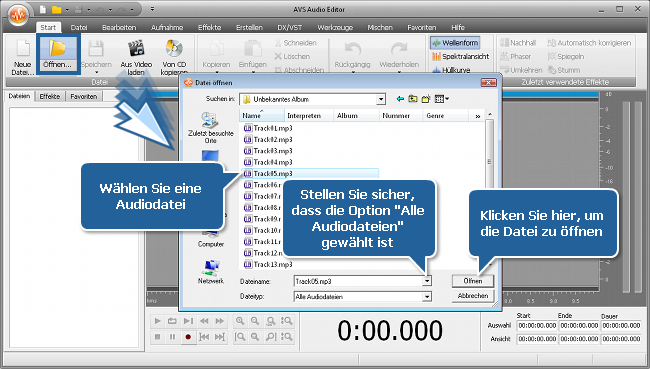
Task: Click the Öffnen folder icon in the ribbon
Action: (x=58, y=48)
